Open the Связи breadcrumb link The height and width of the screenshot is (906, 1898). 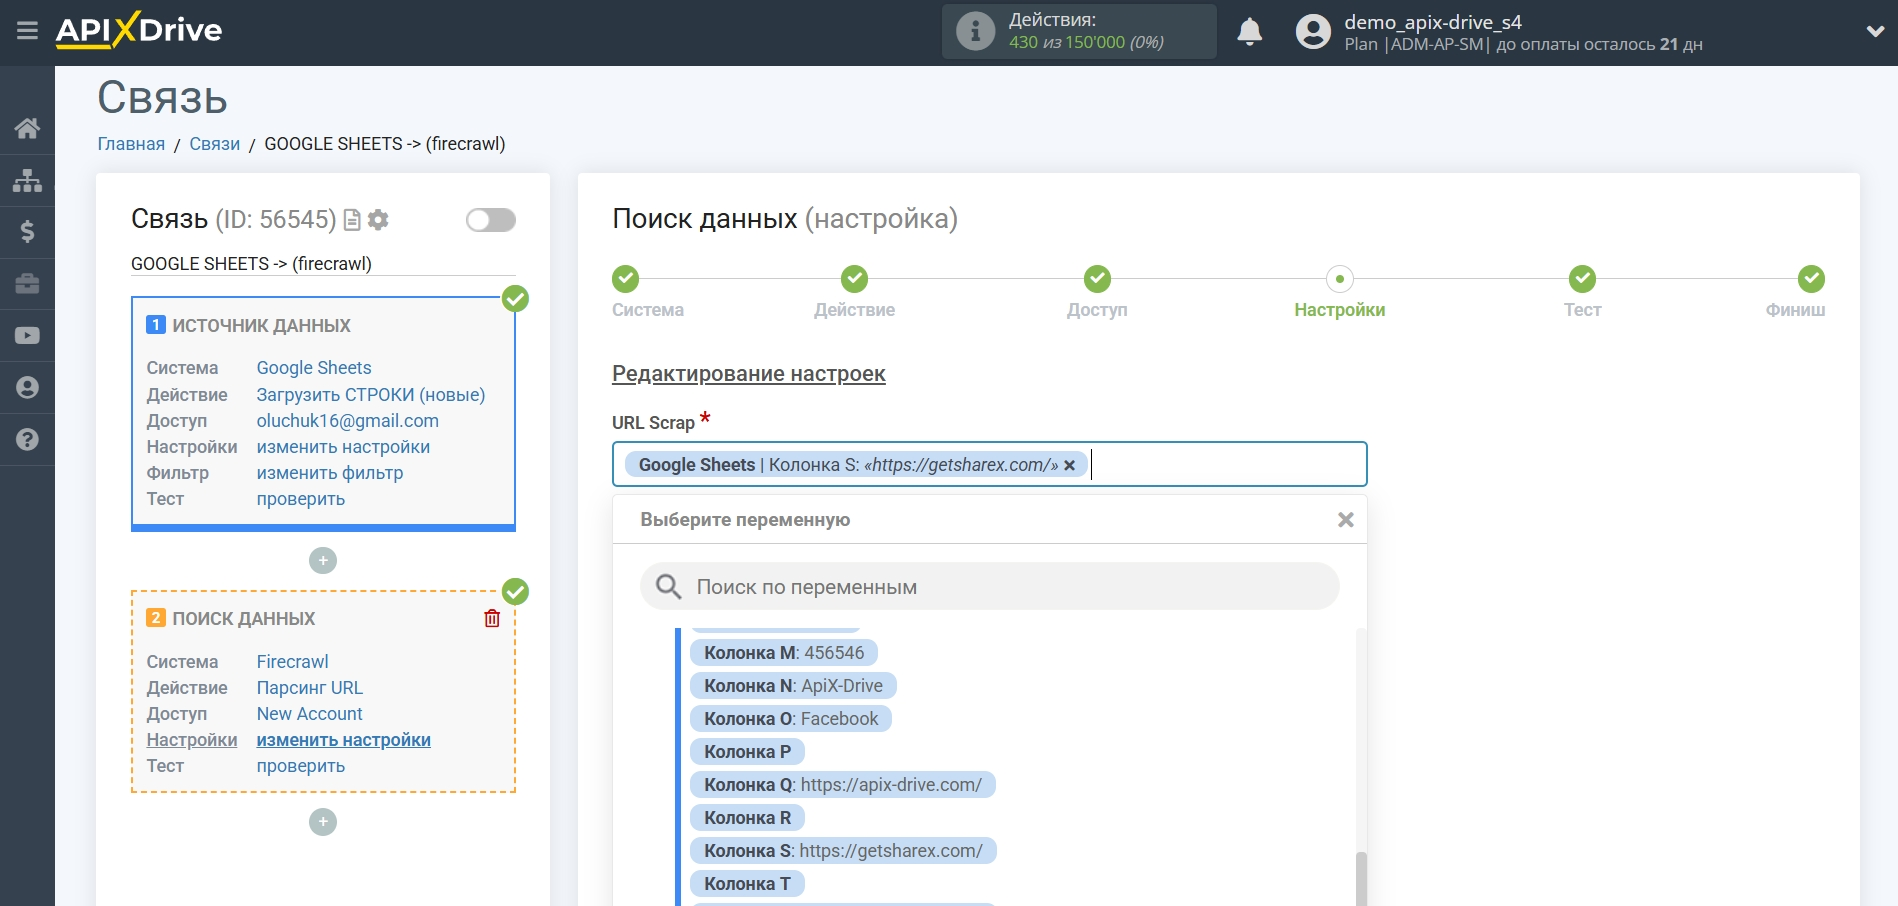click(x=214, y=144)
